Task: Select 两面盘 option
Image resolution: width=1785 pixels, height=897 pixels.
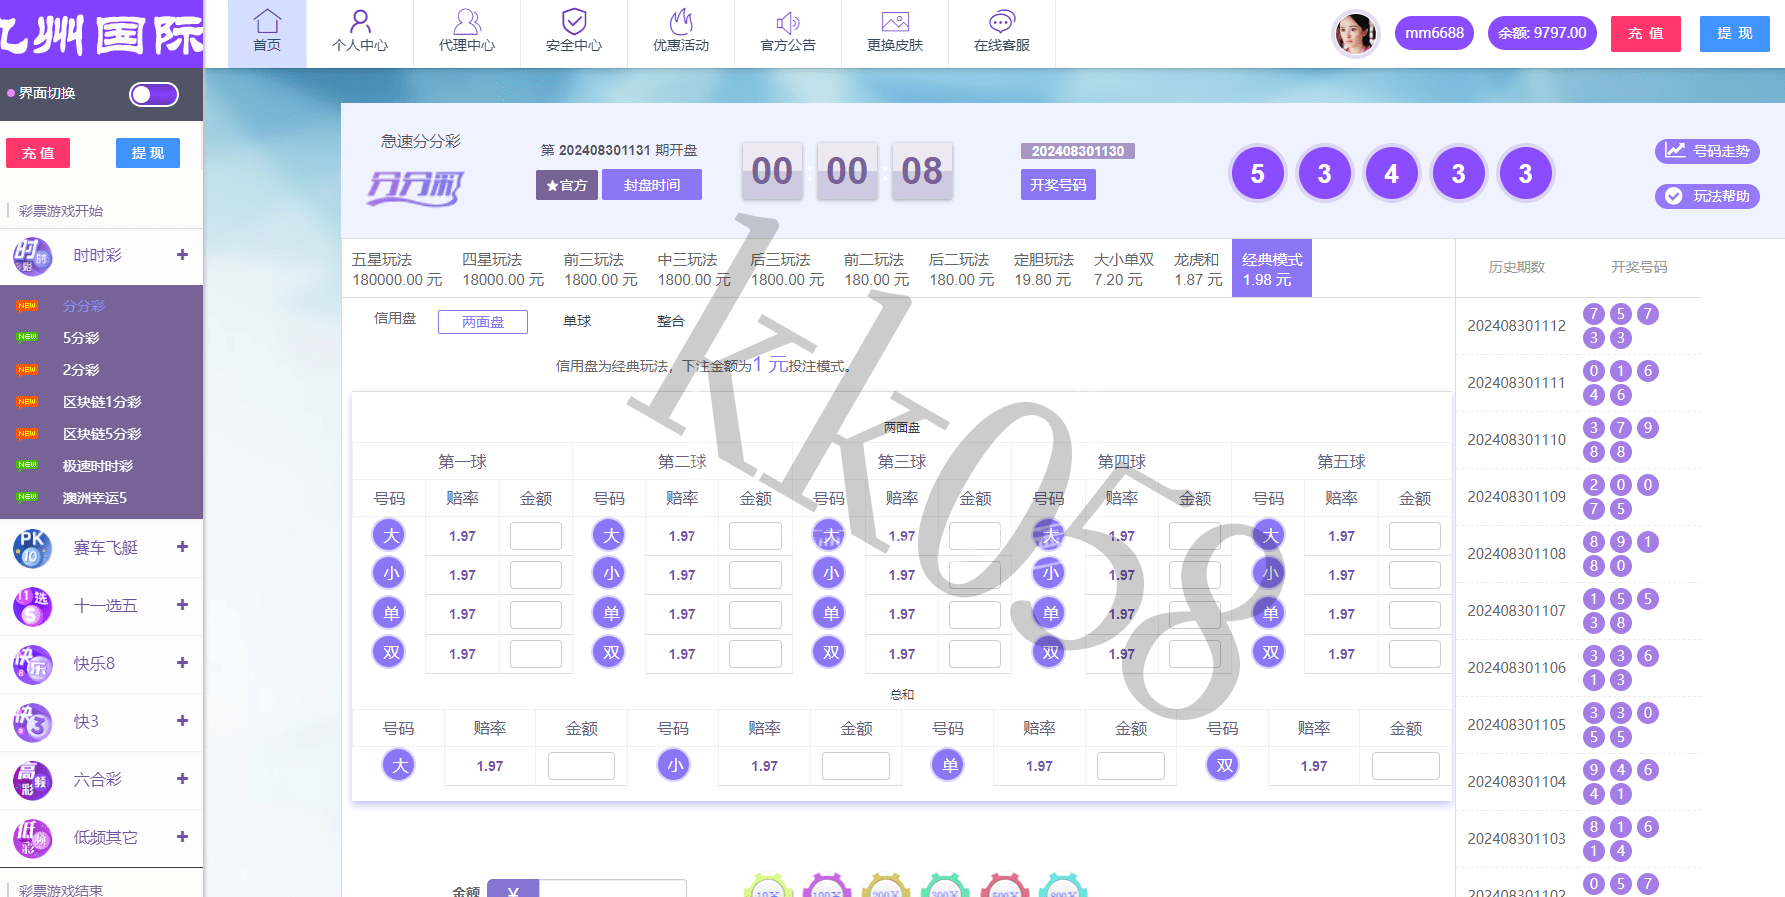Action: pos(483,322)
